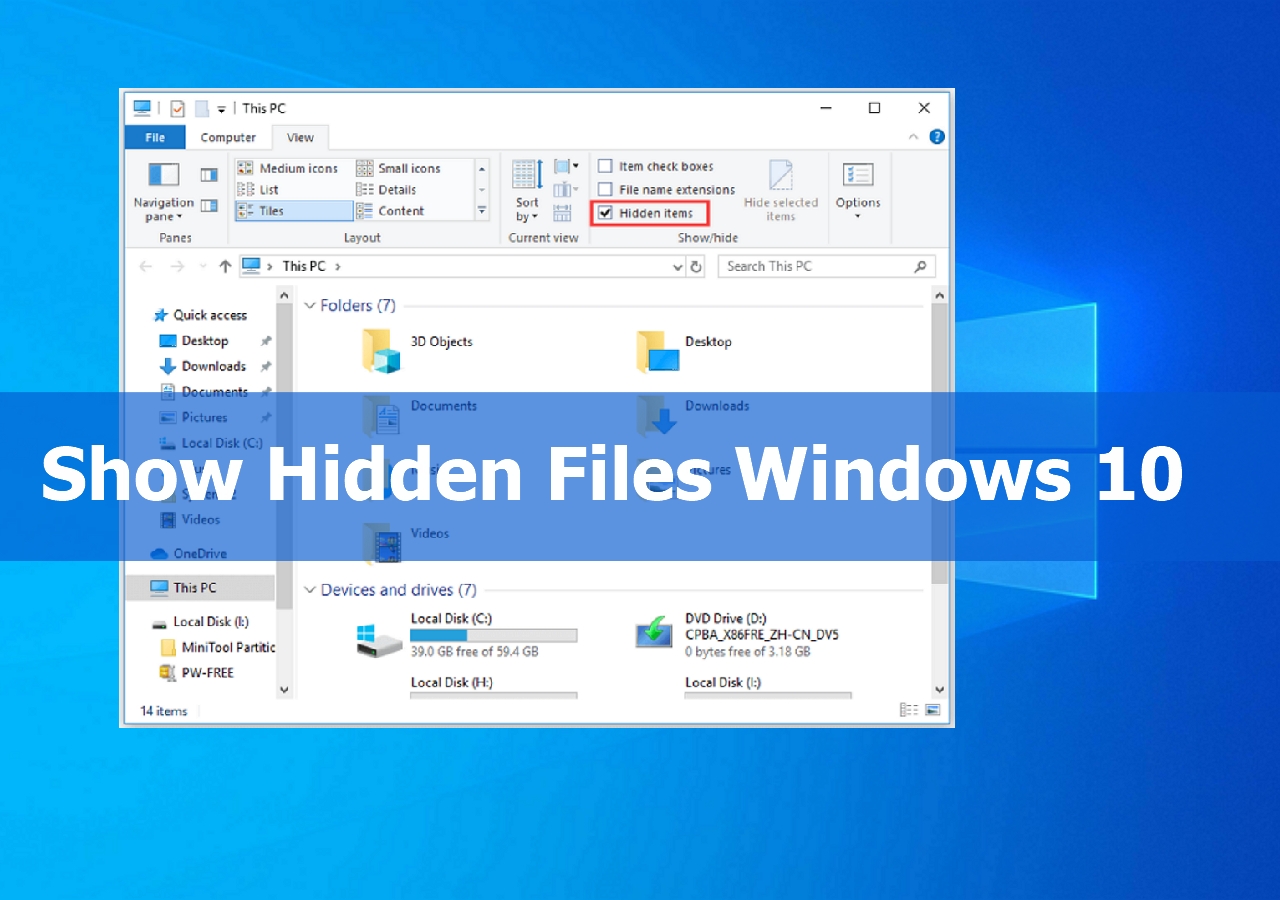Switch to the List layout
This screenshot has width=1280, height=900.
tap(258, 189)
